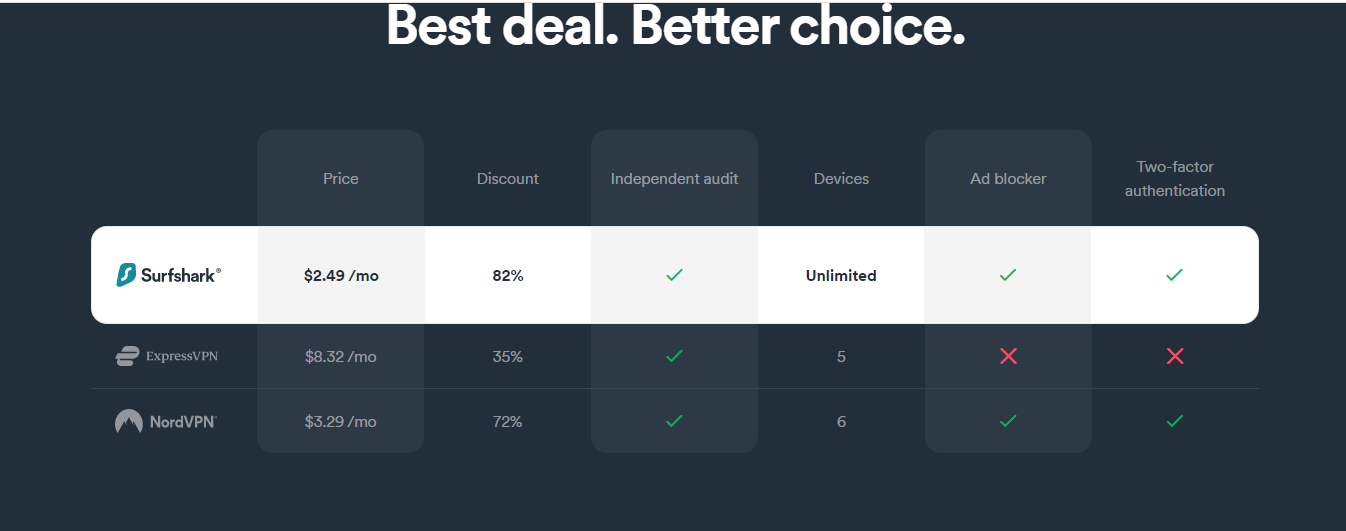
Task: Click Surfshark's Ad blocker checkmark
Action: [x=1008, y=275]
